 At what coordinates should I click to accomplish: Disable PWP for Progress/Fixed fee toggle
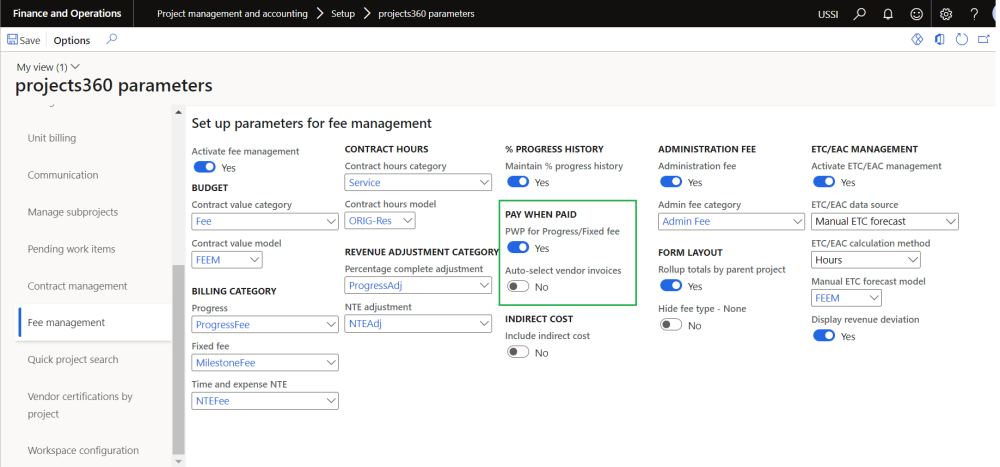[518, 248]
